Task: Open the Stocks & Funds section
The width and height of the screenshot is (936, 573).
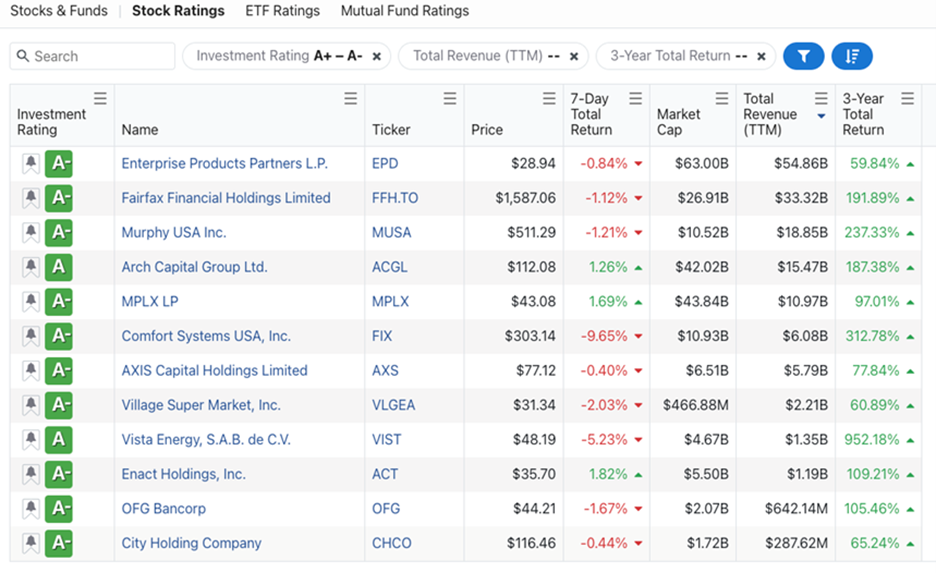Action: coord(59,11)
